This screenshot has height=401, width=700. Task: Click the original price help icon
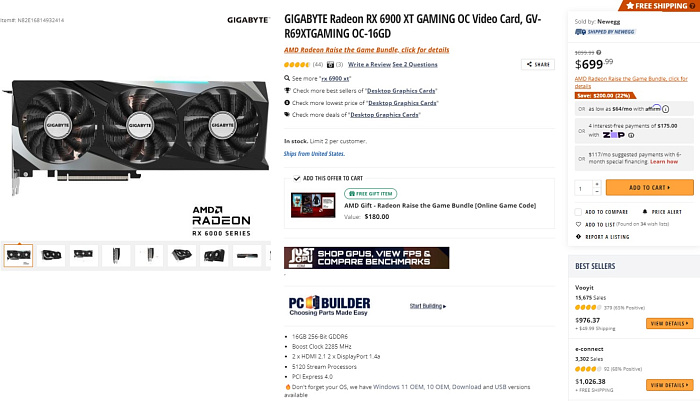(x=599, y=52)
